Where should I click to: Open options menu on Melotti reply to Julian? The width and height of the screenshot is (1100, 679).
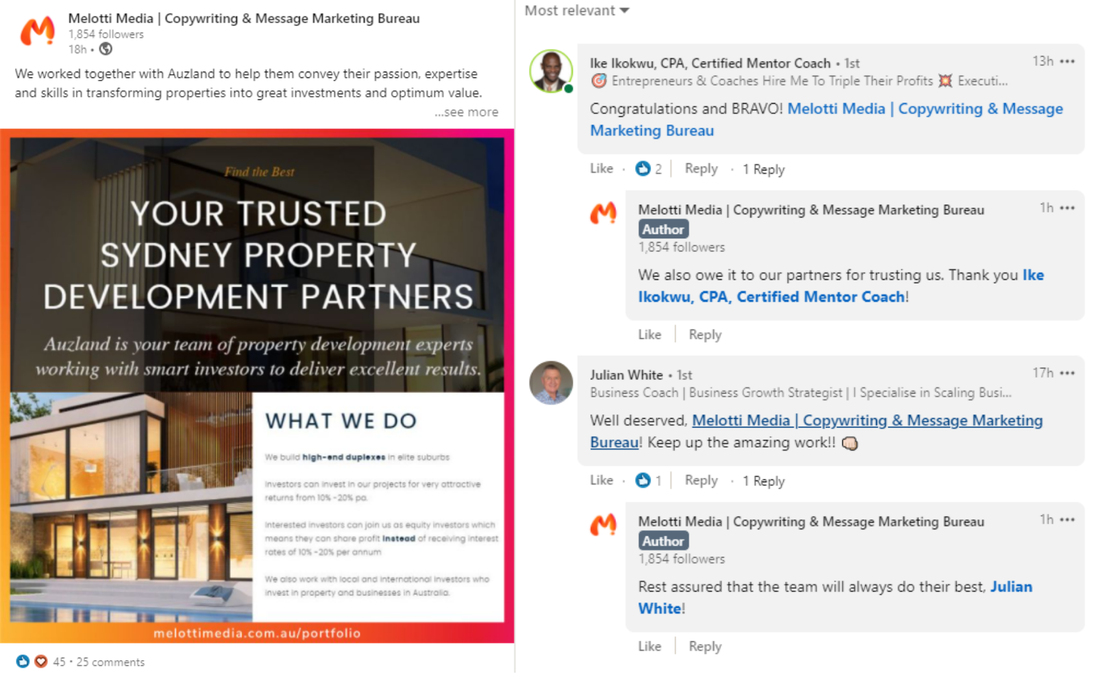coord(1067,520)
